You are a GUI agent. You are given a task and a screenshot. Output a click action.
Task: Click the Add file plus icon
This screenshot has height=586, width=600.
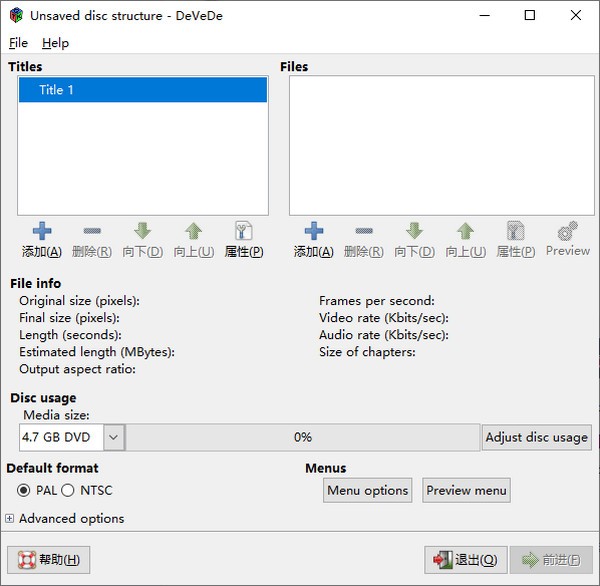314,232
